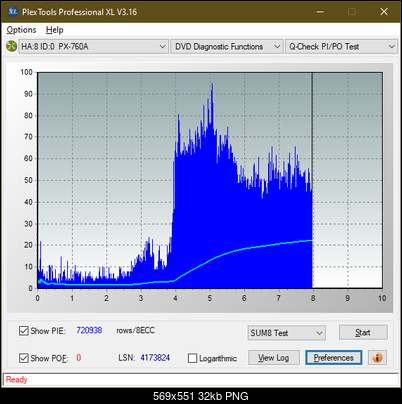Screen dimensions: 402x404
Task: Close the PlexTools window
Action: [x=384, y=12]
